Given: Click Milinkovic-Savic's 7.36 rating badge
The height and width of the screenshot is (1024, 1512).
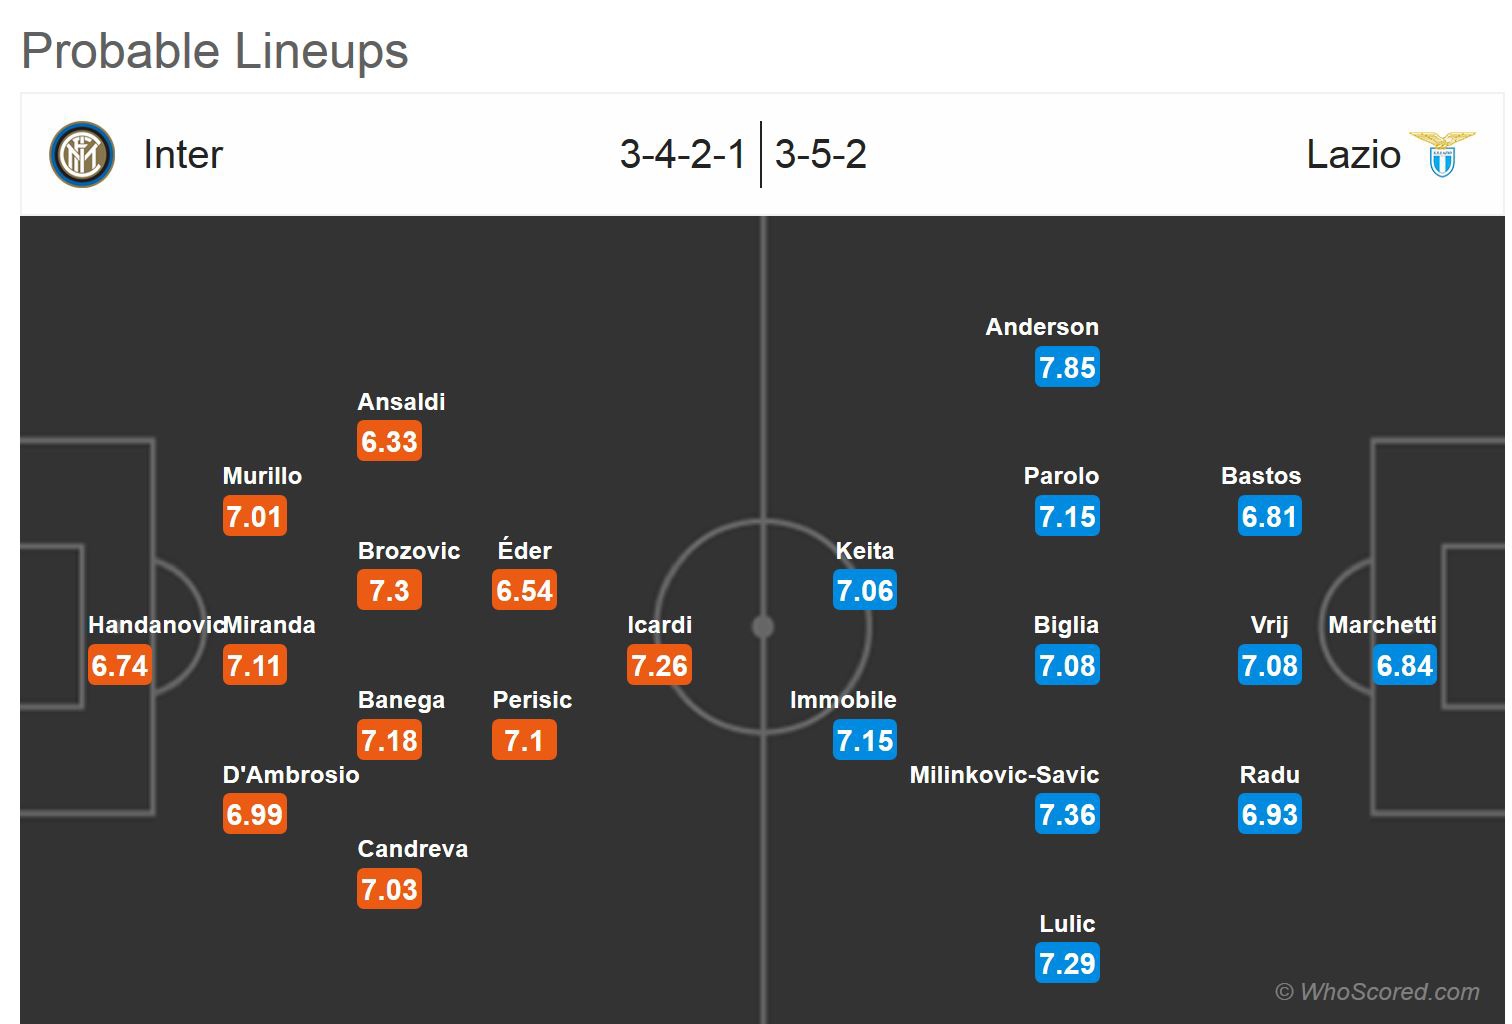Looking at the screenshot, I should coord(1067,815).
